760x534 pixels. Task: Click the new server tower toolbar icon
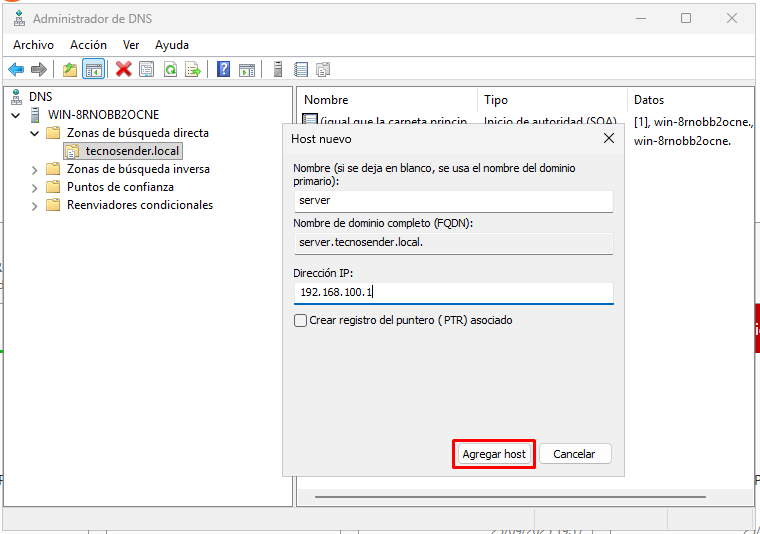point(277,69)
